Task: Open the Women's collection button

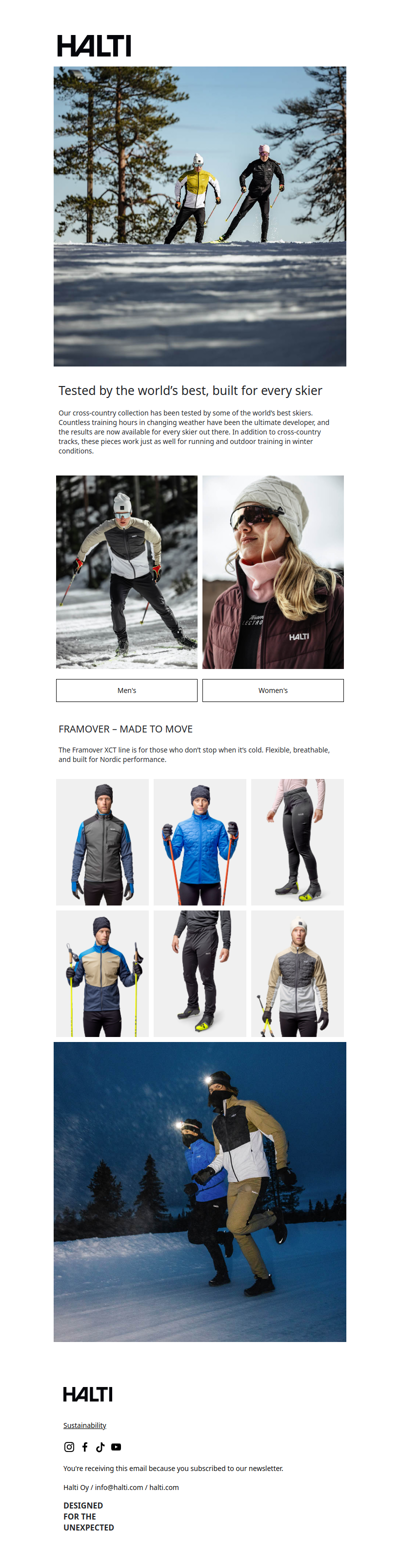Action: pyautogui.click(x=273, y=690)
